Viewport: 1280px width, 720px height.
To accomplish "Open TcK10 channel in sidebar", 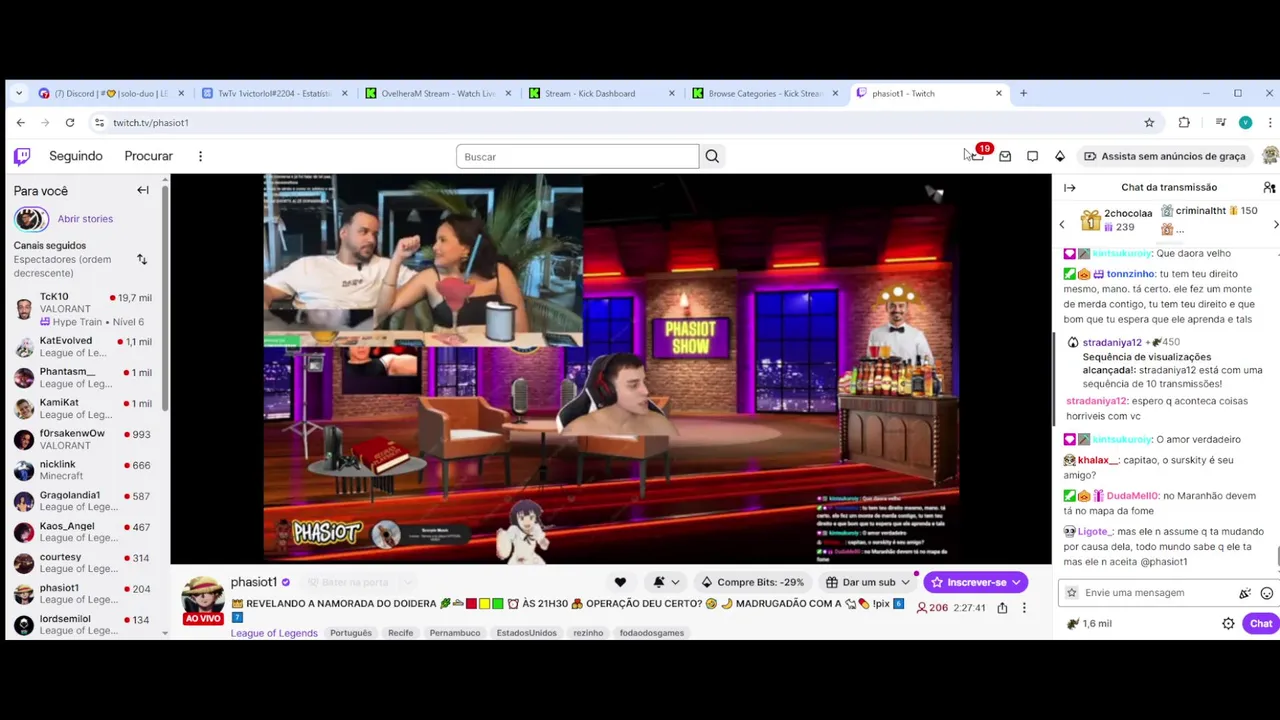I will coord(85,309).
